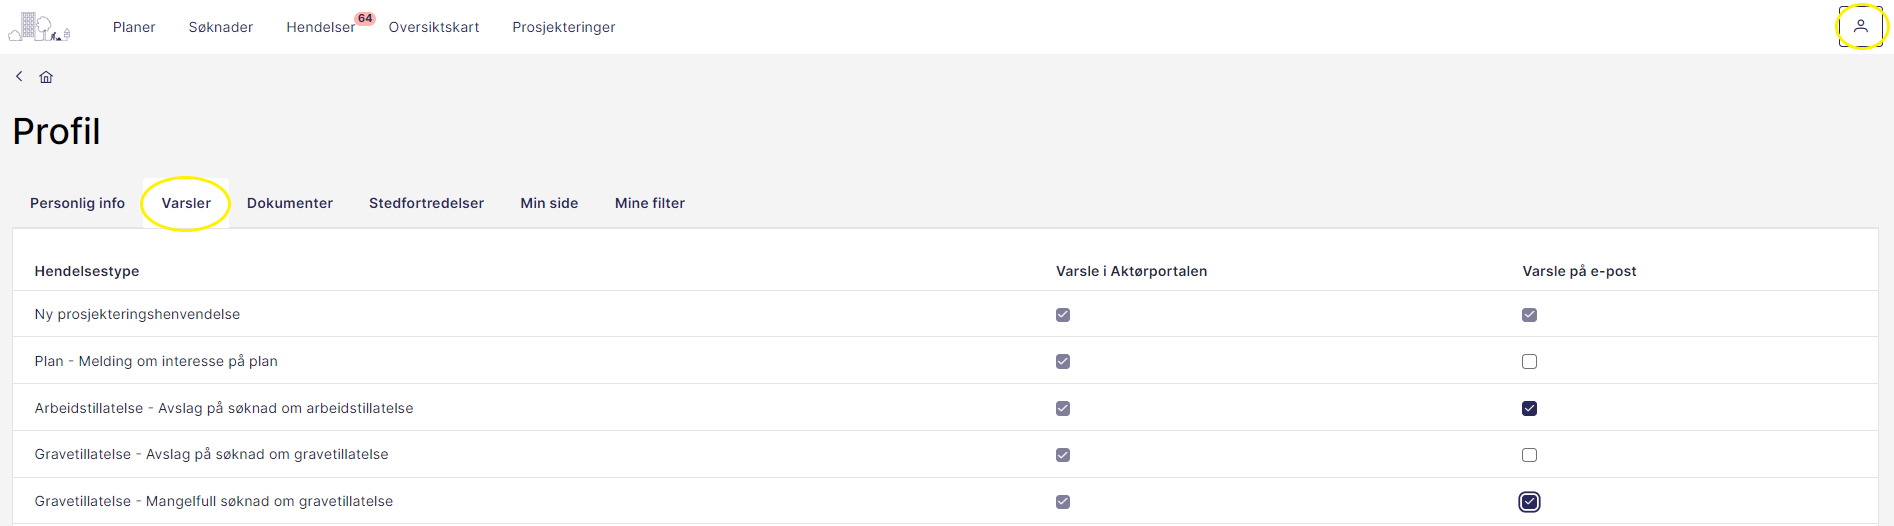Open the user profile icon
This screenshot has width=1894, height=526.
(1860, 27)
